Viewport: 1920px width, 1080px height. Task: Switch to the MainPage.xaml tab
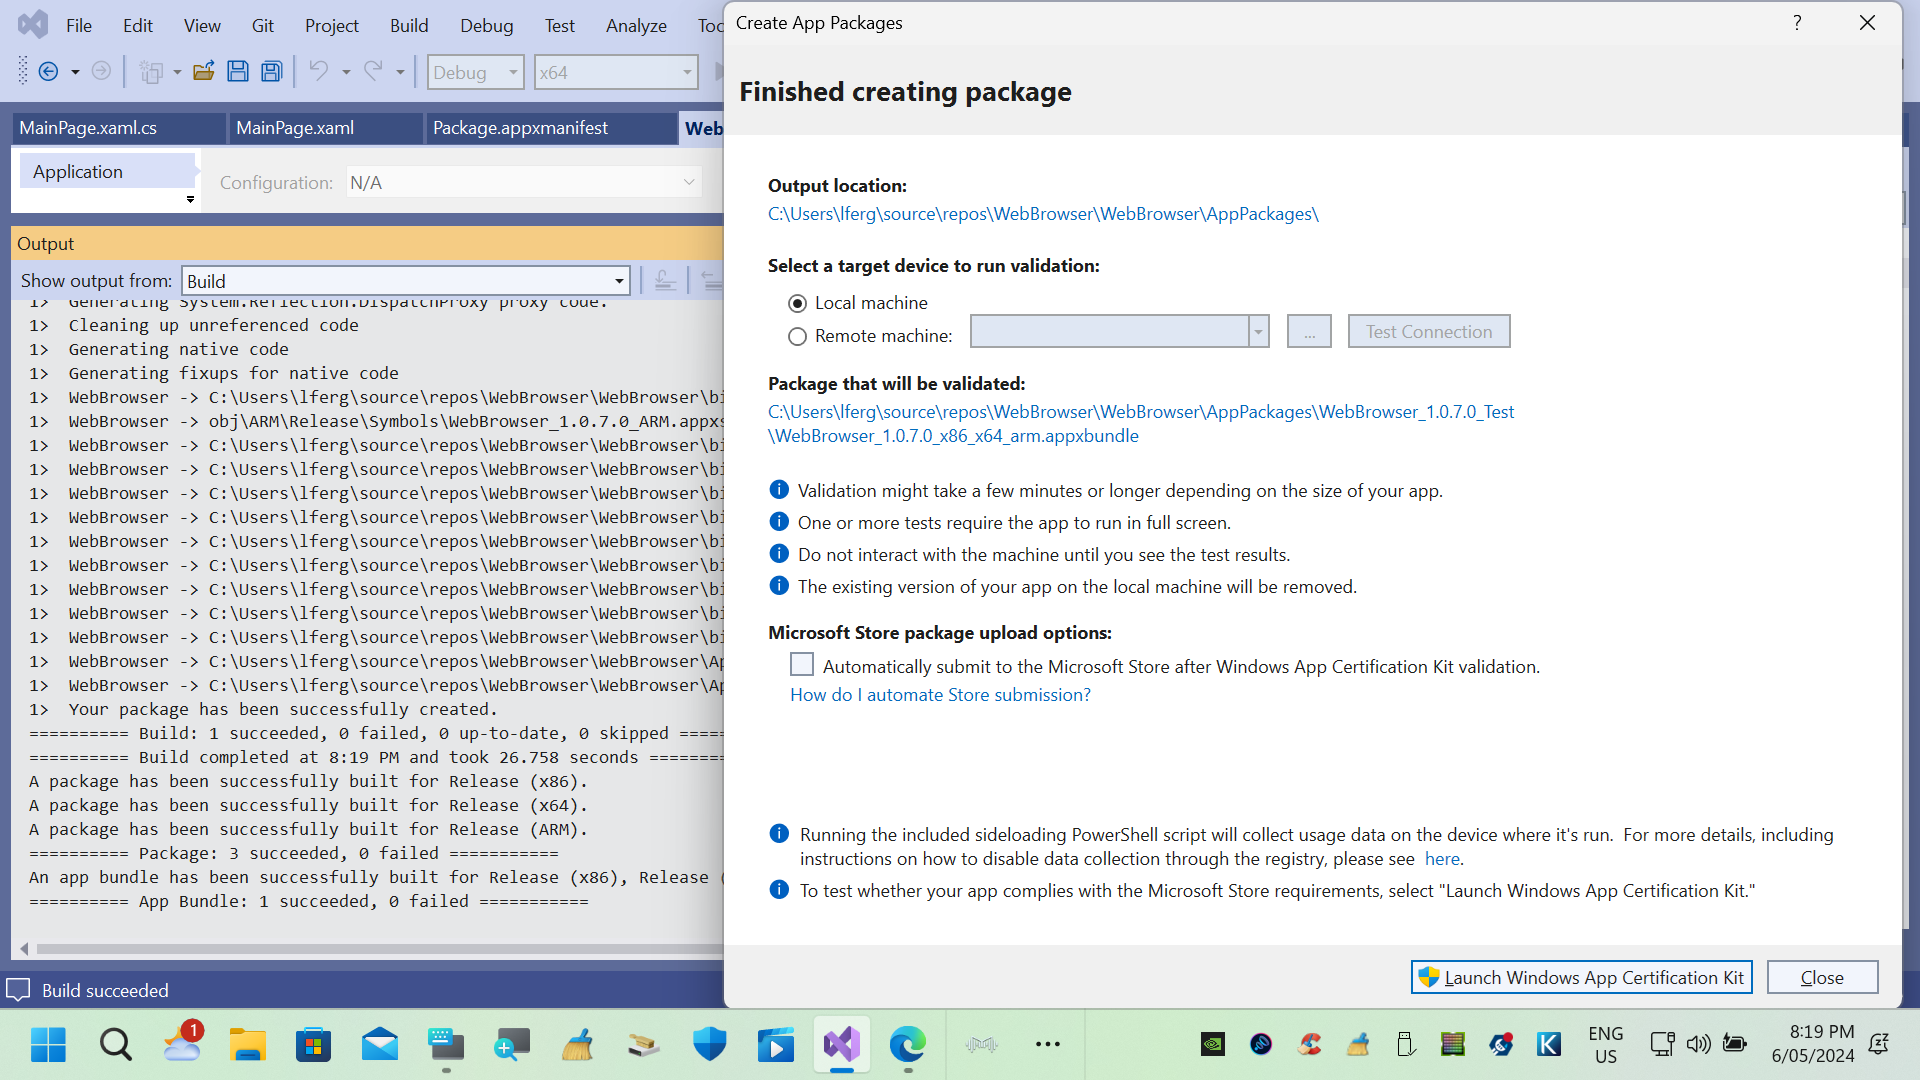click(295, 127)
